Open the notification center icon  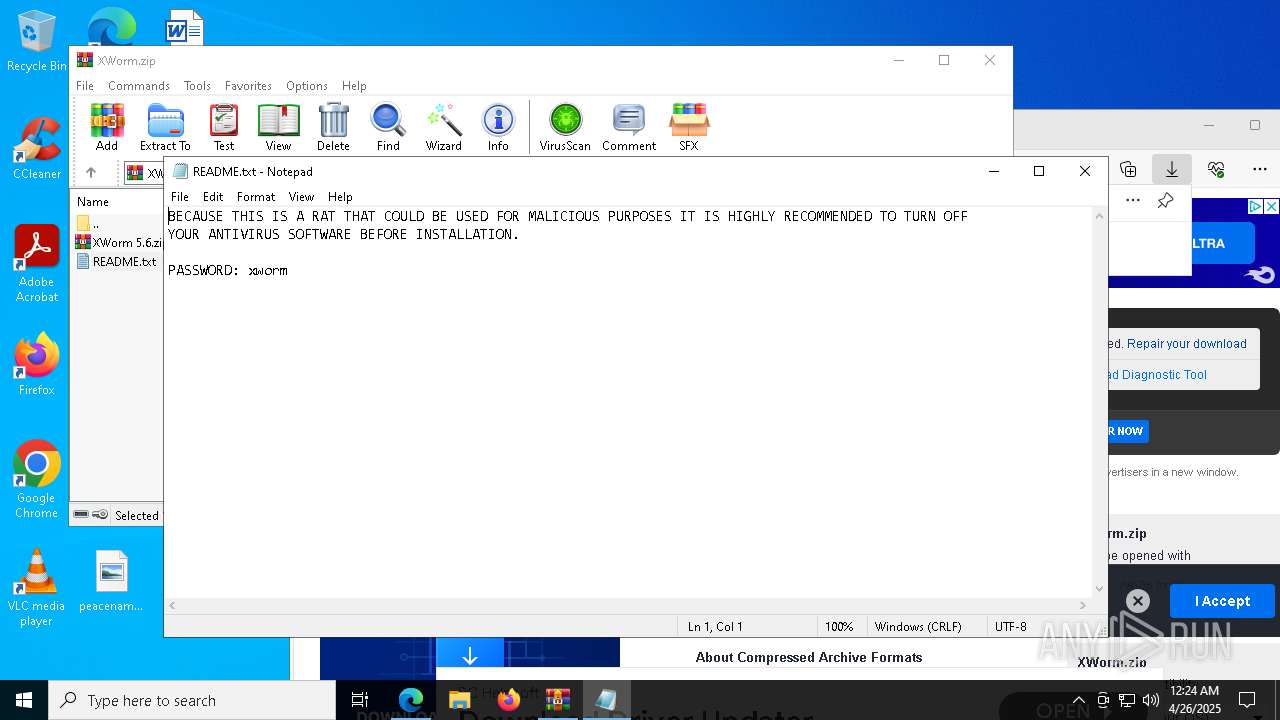pyautogui.click(x=1247, y=700)
